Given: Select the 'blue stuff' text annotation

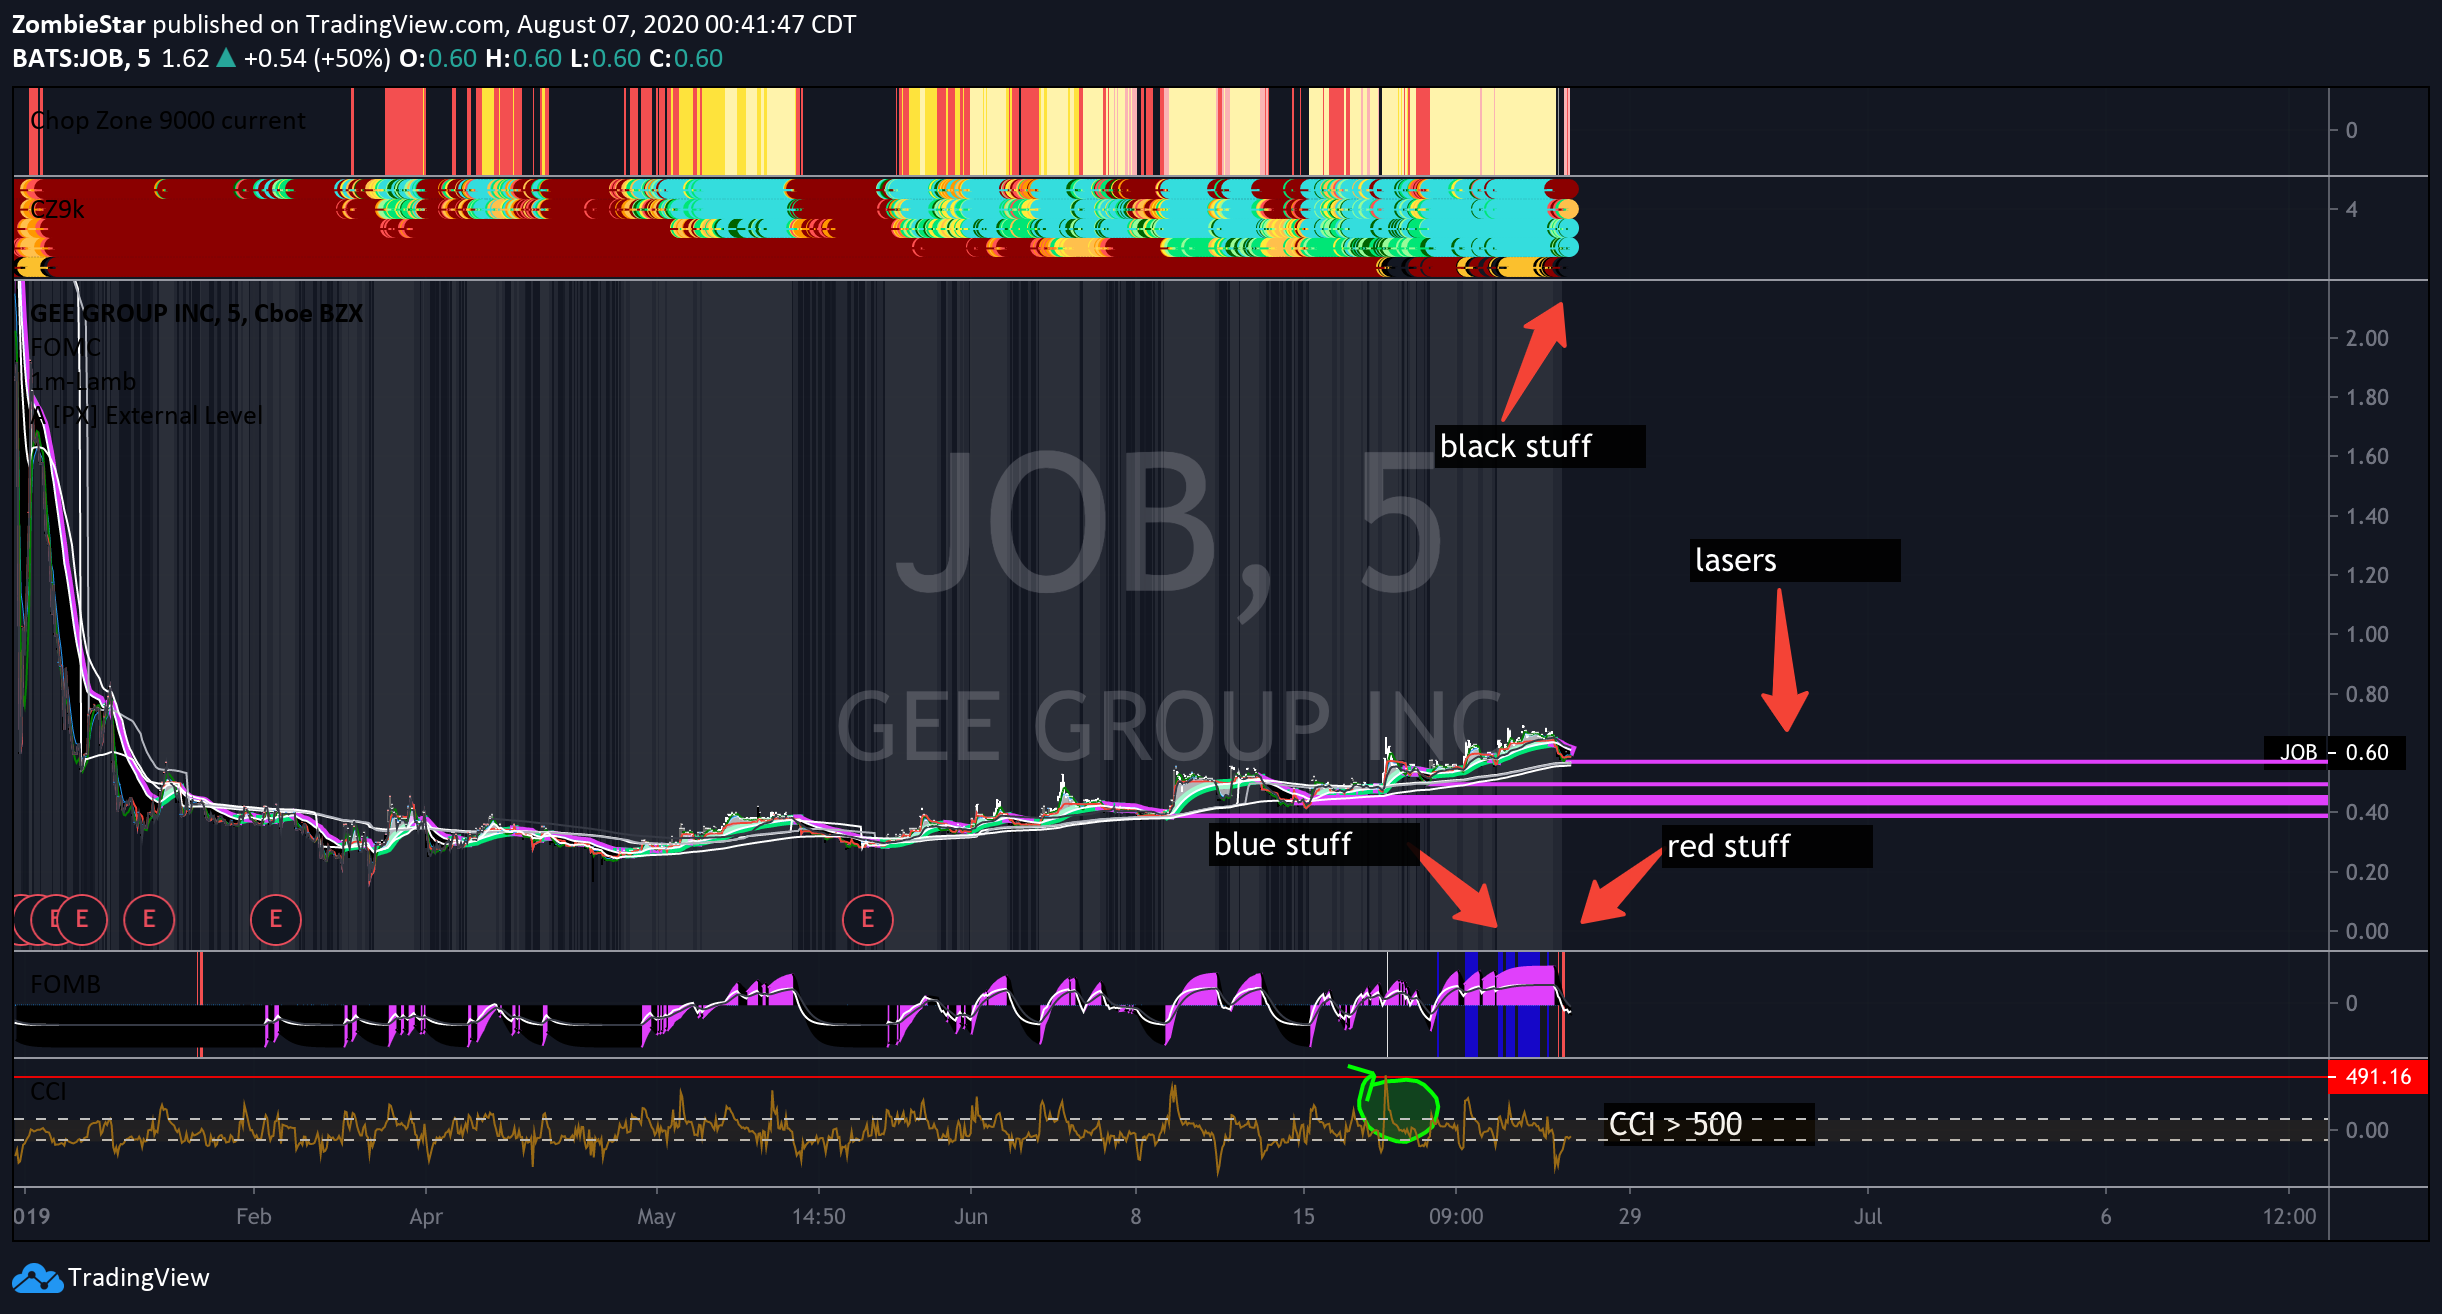Looking at the screenshot, I should (x=1314, y=844).
